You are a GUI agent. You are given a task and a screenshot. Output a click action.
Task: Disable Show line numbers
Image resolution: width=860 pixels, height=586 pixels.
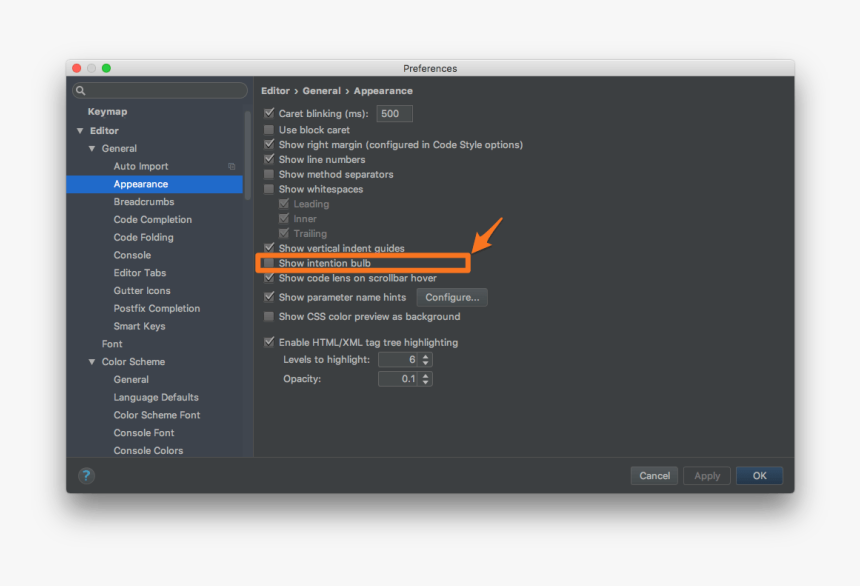268,159
